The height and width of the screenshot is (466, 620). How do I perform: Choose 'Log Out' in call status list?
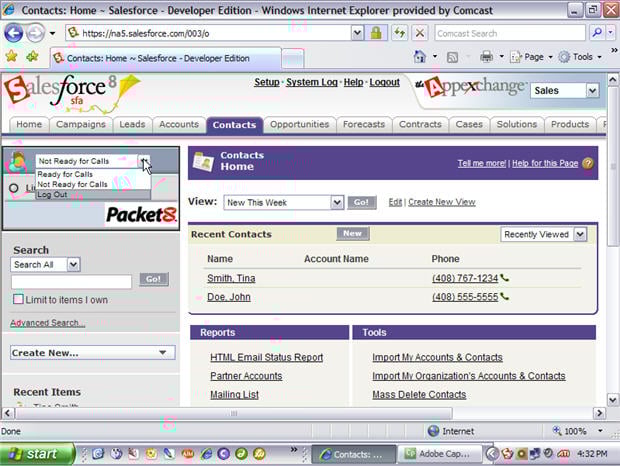pos(52,194)
